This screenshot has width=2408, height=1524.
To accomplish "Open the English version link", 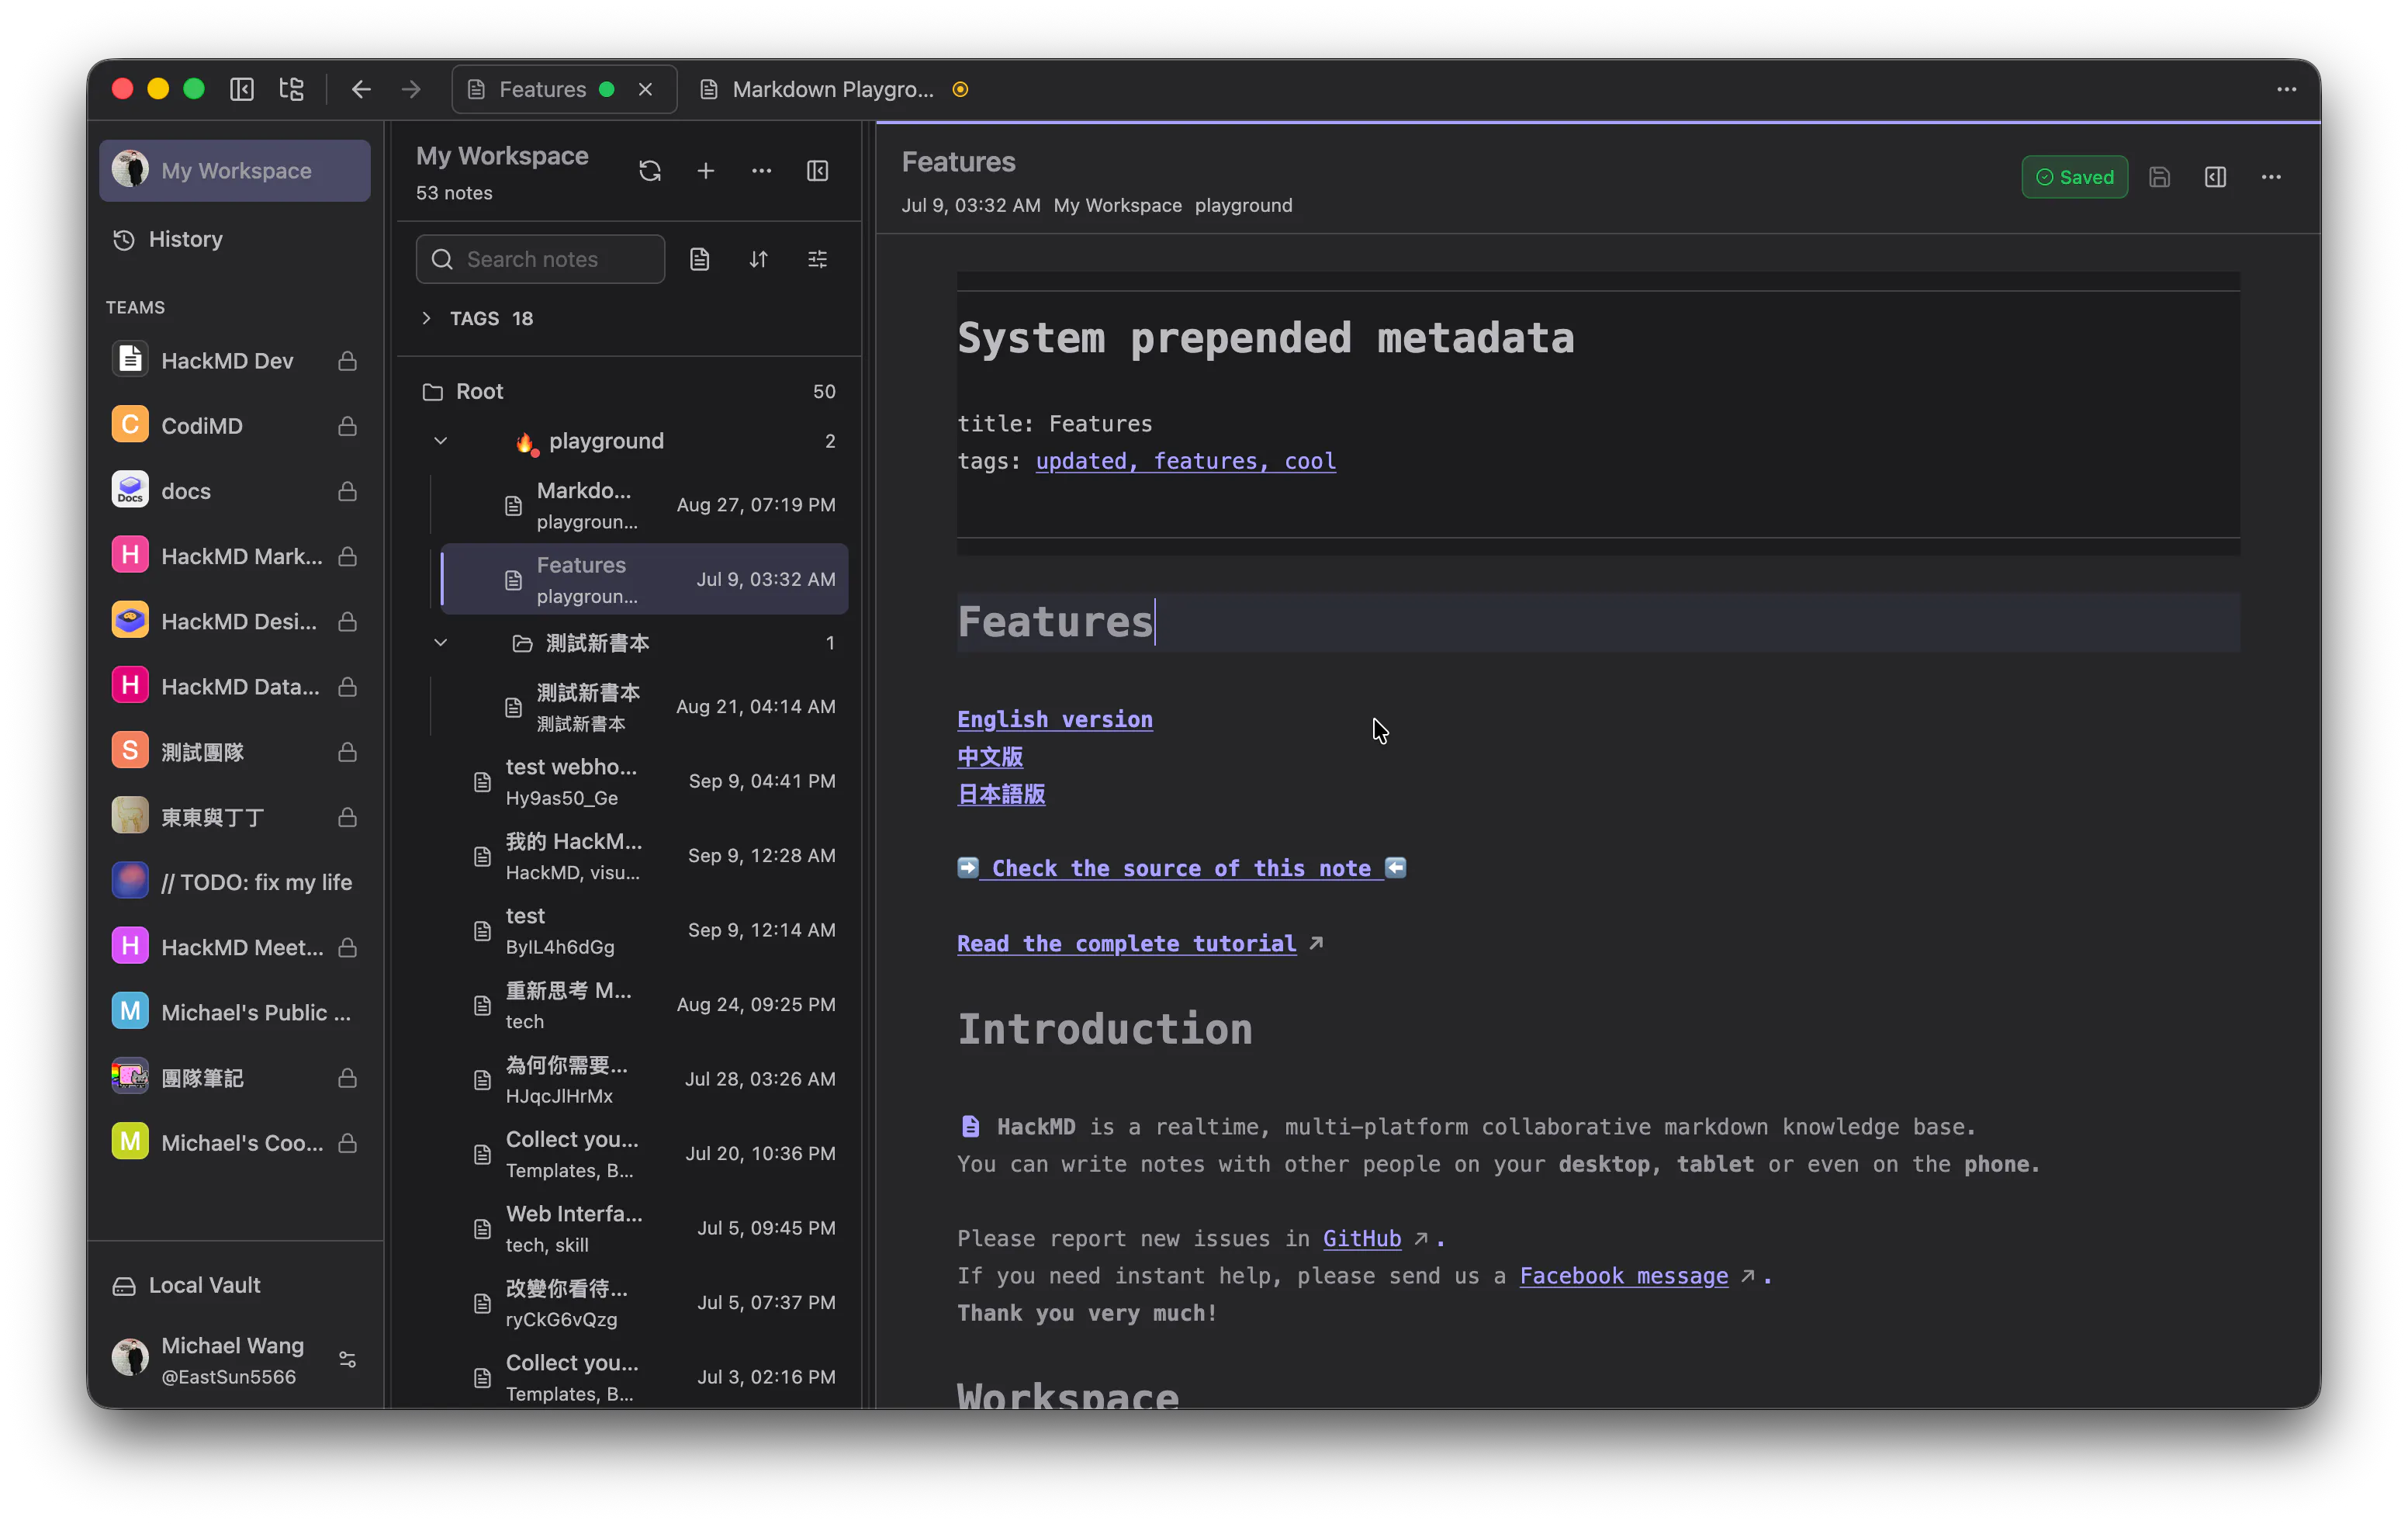I will coord(1055,719).
